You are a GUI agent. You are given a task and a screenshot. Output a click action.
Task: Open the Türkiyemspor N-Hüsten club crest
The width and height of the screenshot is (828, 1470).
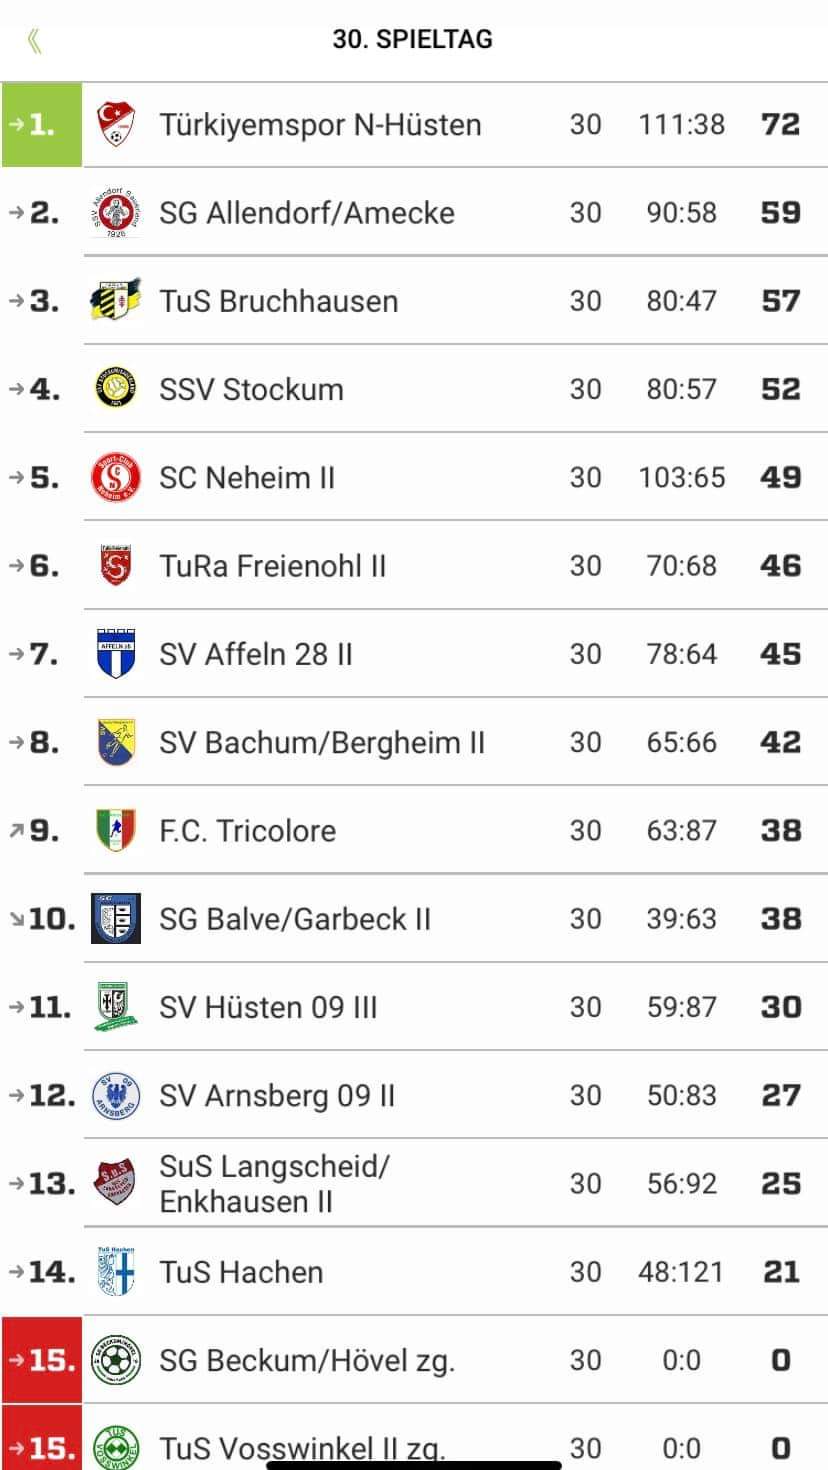[x=115, y=125]
